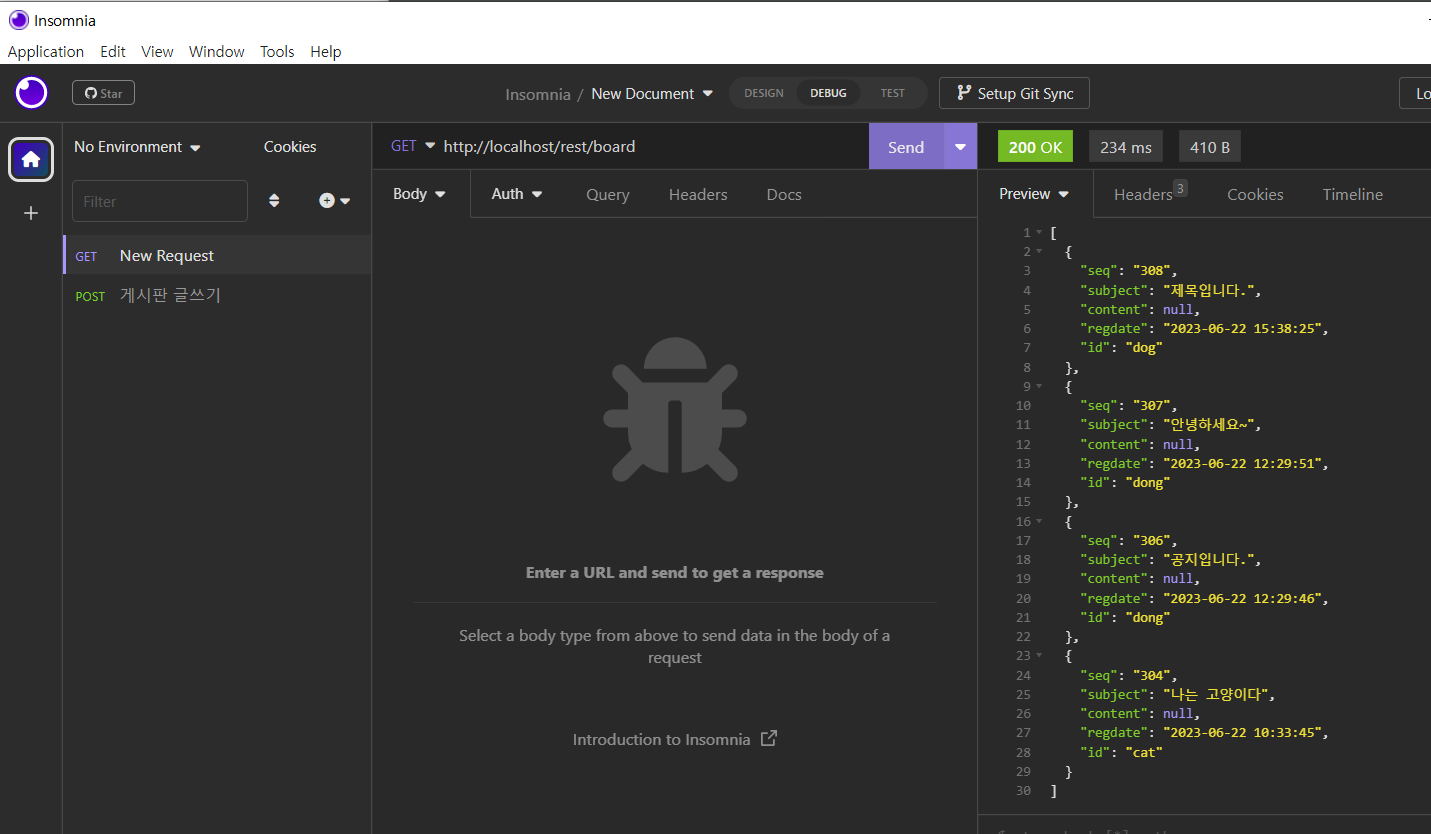This screenshot has height=834, width=1431.
Task: Open the View menu
Action: pos(157,51)
